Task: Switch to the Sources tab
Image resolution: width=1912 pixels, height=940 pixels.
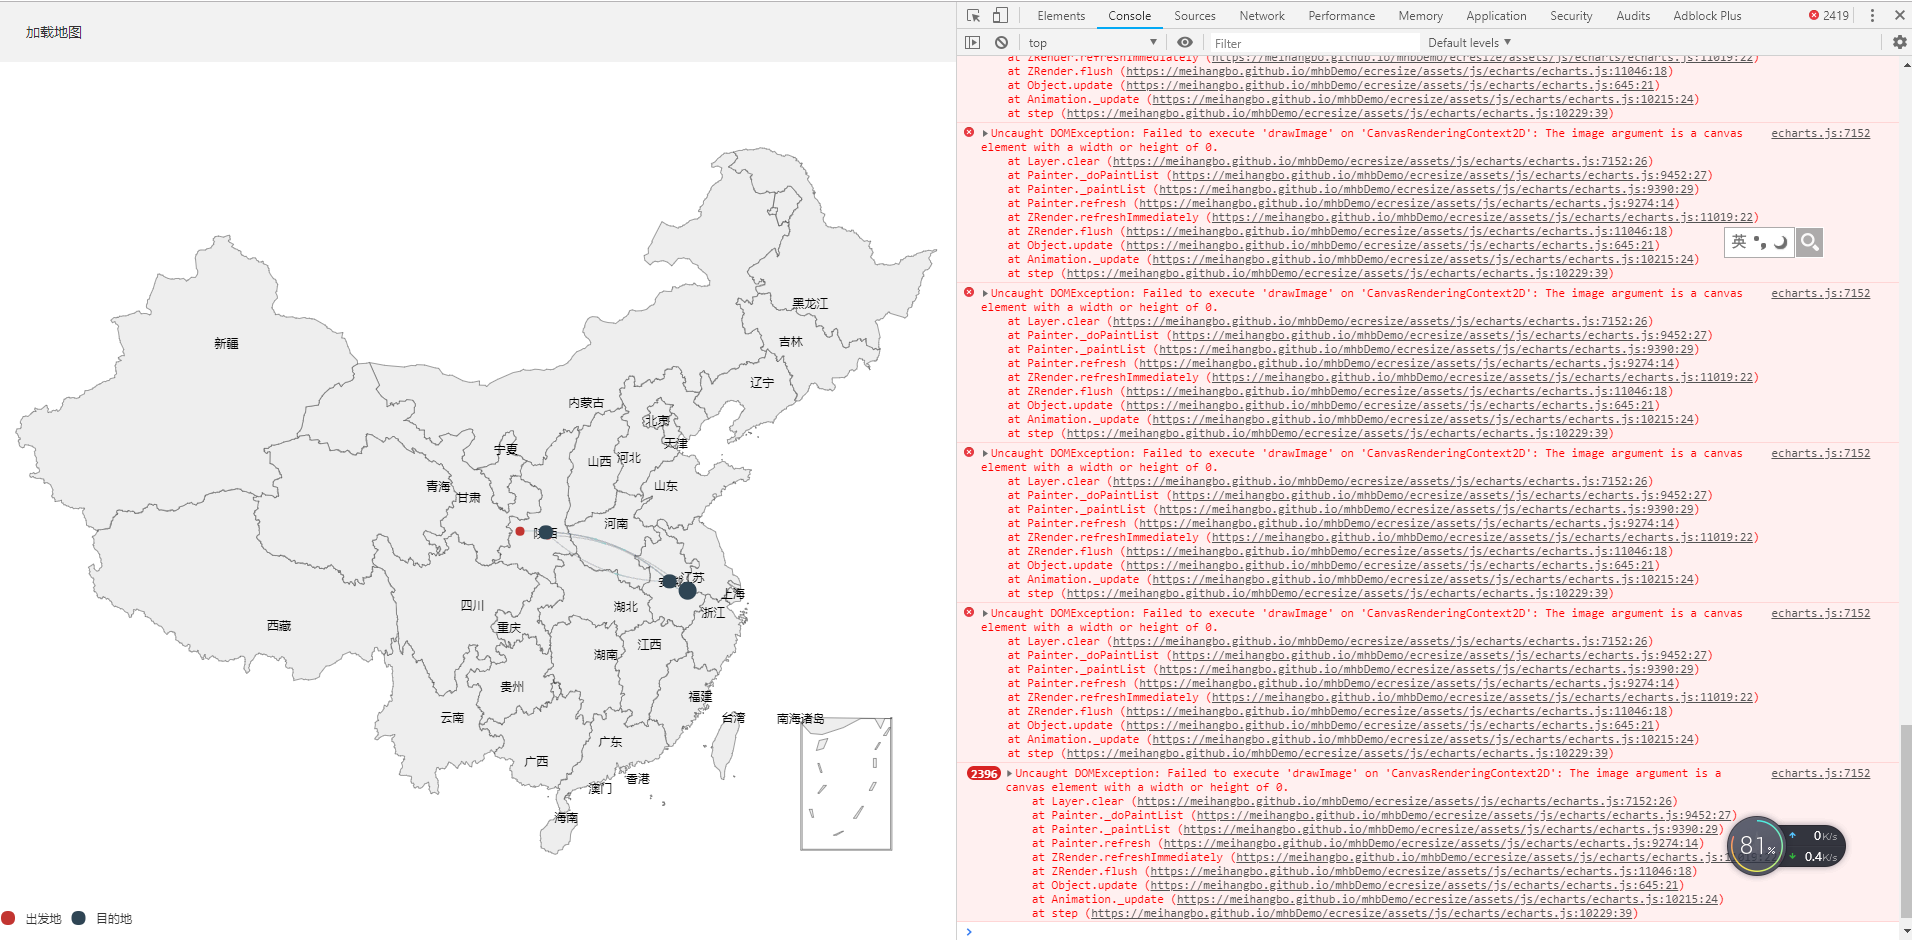Action: click(1194, 16)
